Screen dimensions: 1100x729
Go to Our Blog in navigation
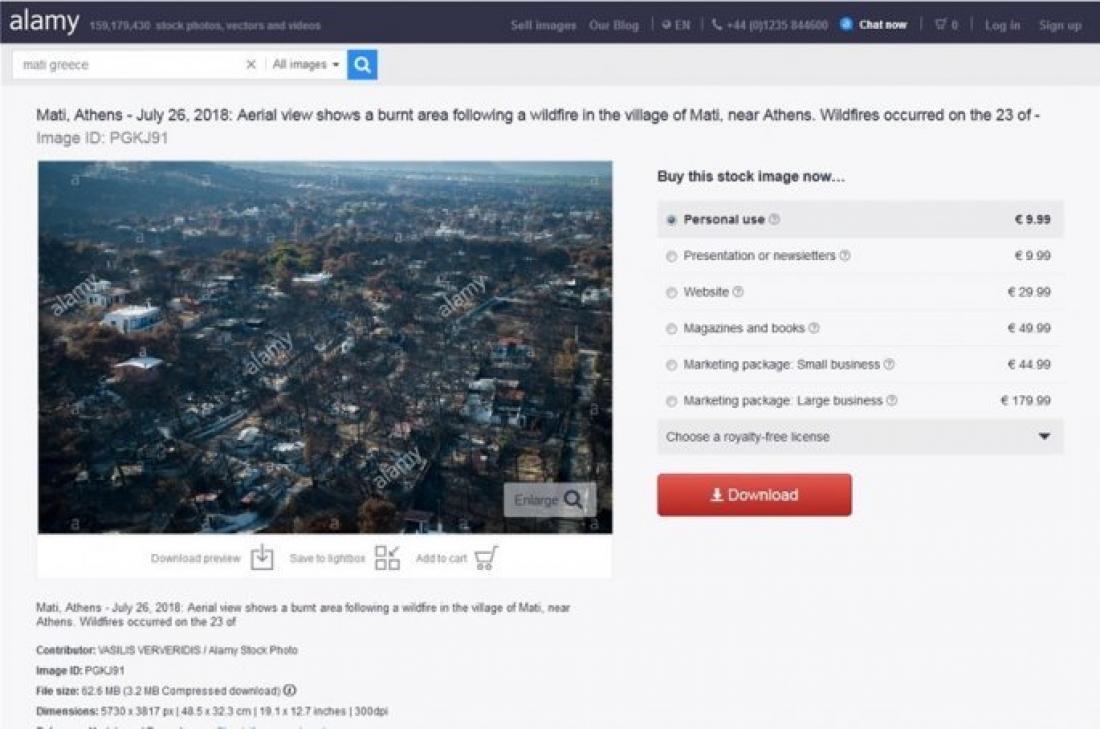613,25
